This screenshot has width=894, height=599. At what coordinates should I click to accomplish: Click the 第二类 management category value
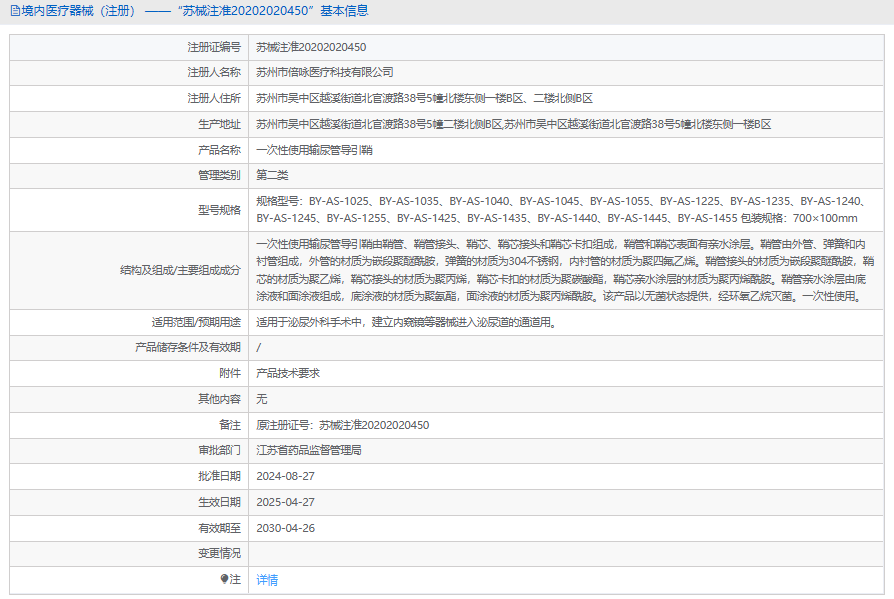click(273, 176)
